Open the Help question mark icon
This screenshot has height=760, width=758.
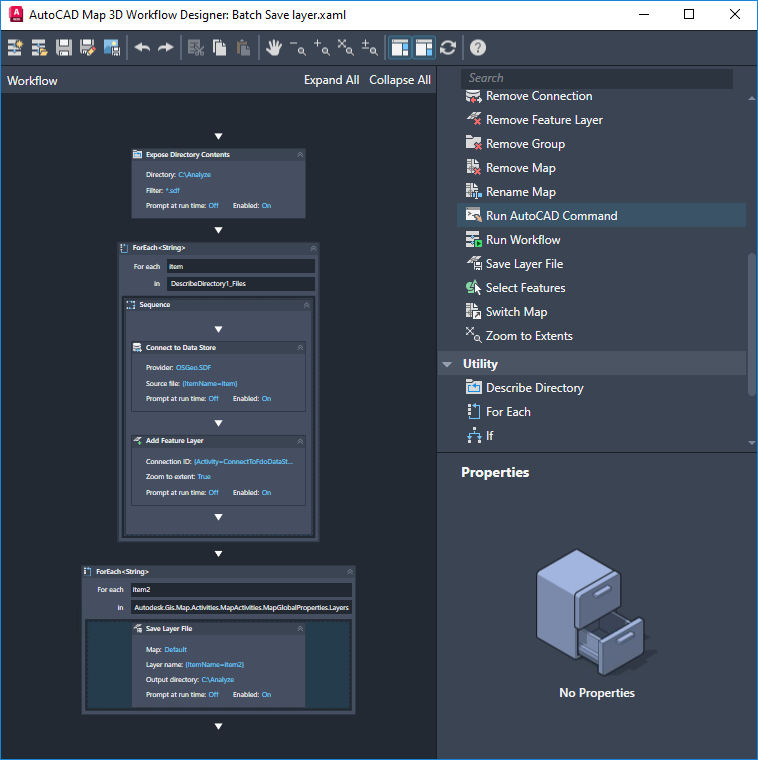point(478,48)
